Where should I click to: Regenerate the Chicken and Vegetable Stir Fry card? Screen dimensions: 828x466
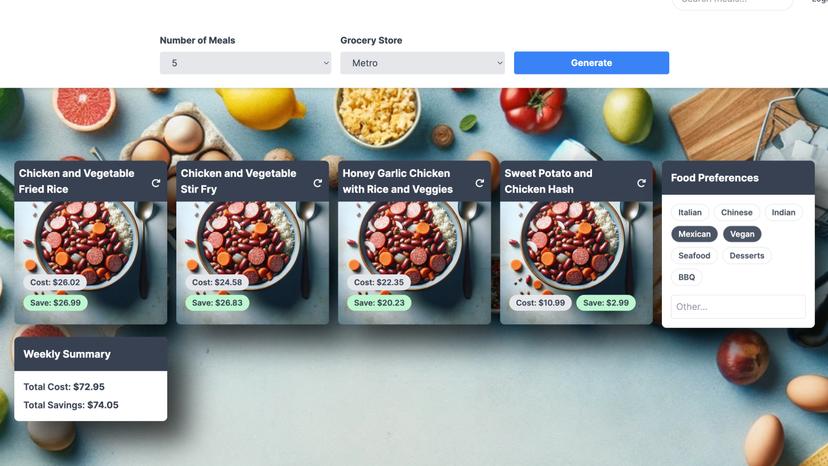[317, 183]
